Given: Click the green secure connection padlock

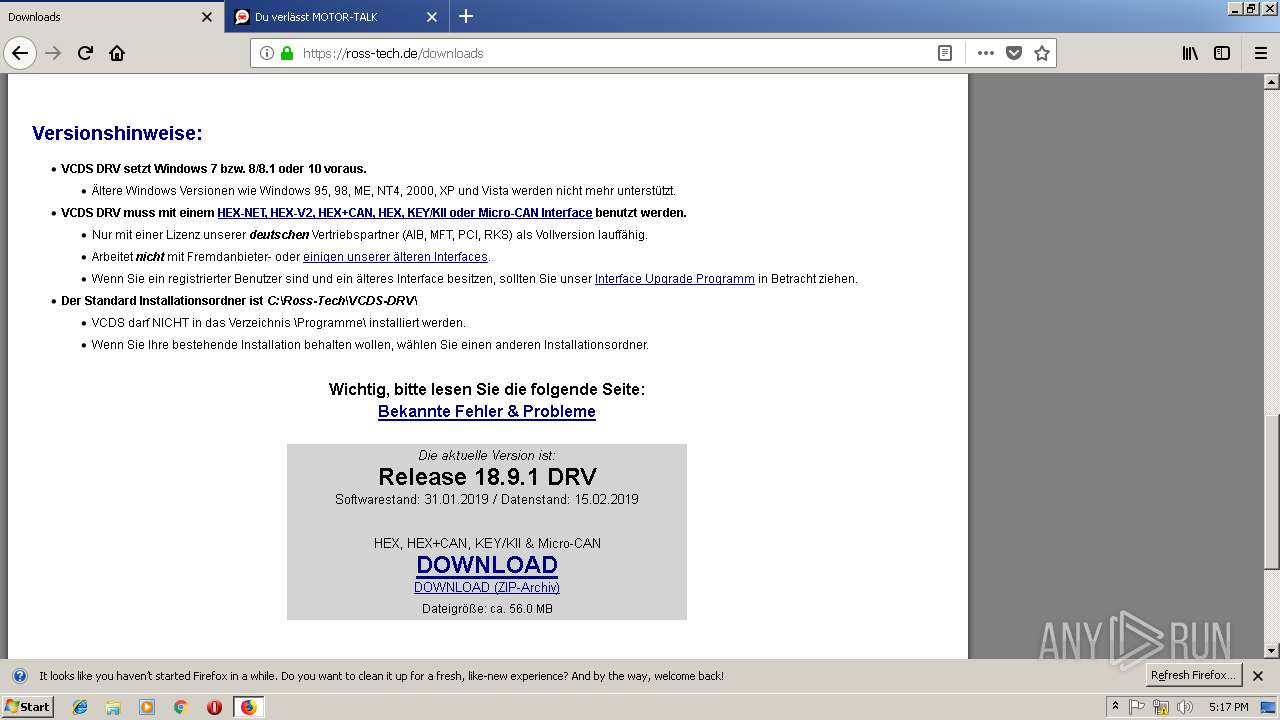Looking at the screenshot, I should point(287,53).
